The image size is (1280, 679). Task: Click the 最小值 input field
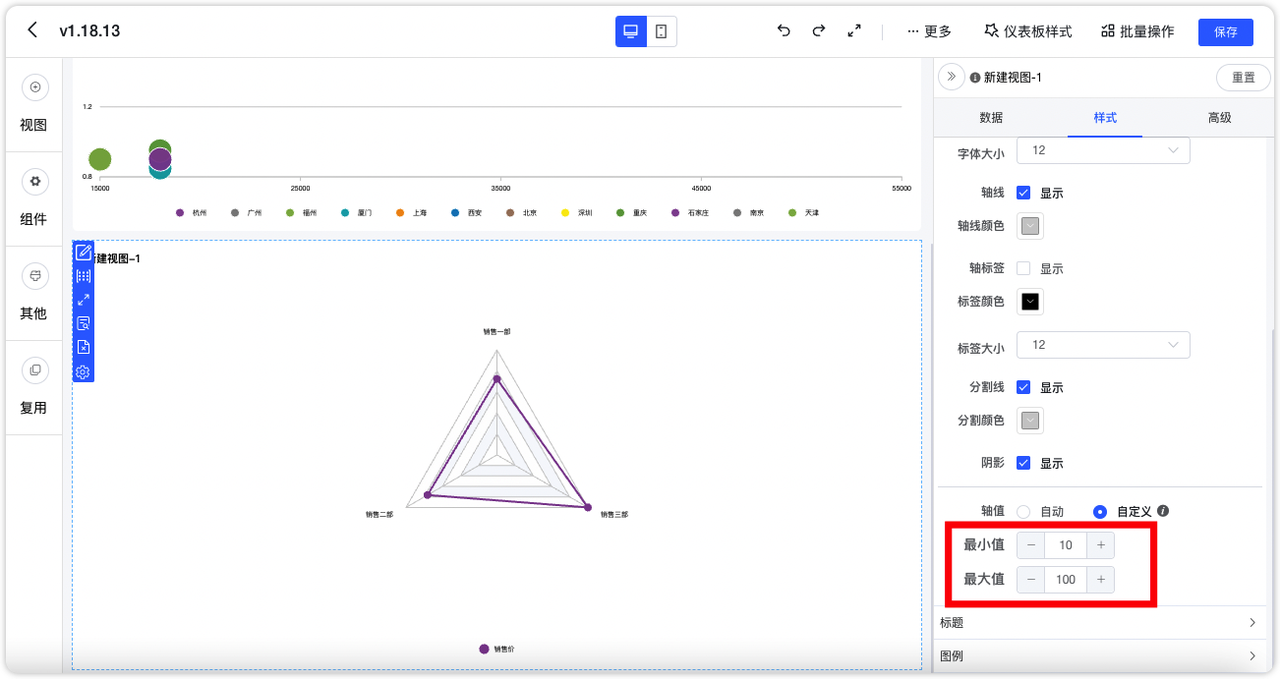point(1066,545)
